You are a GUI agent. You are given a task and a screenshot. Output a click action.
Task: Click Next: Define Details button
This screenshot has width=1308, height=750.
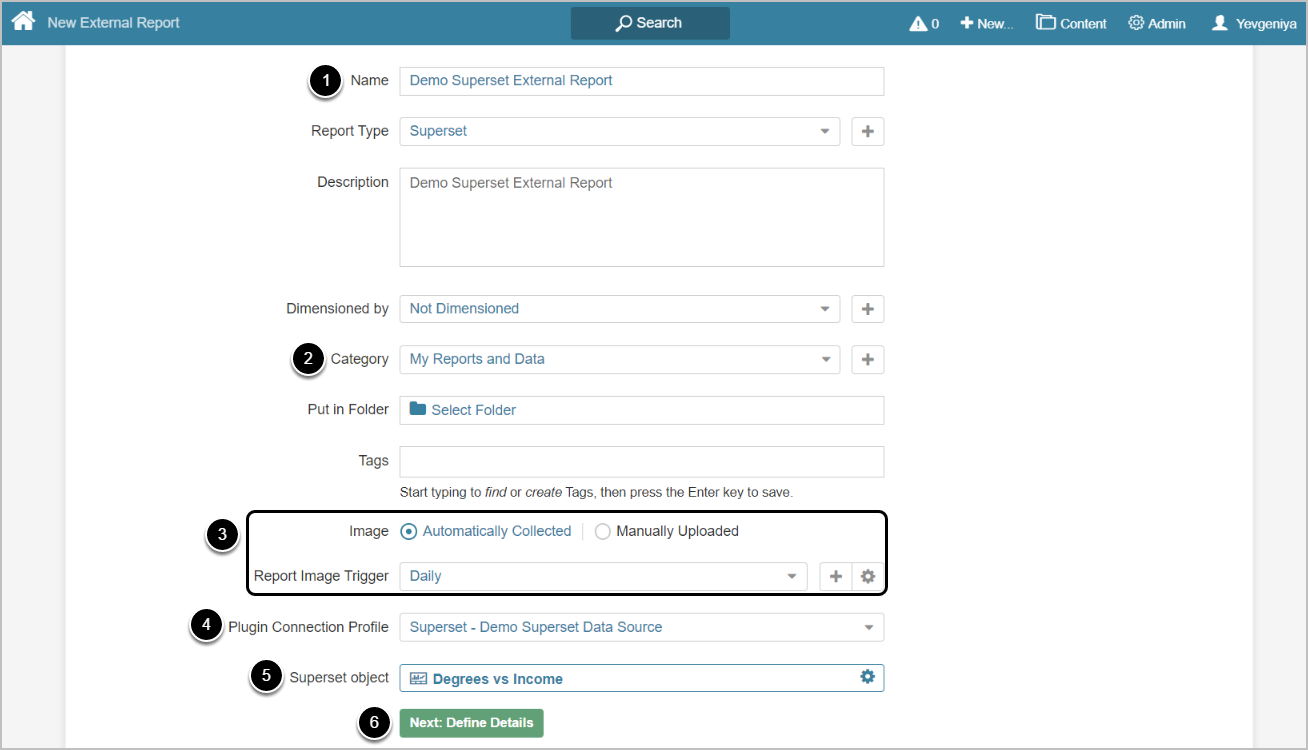(471, 723)
